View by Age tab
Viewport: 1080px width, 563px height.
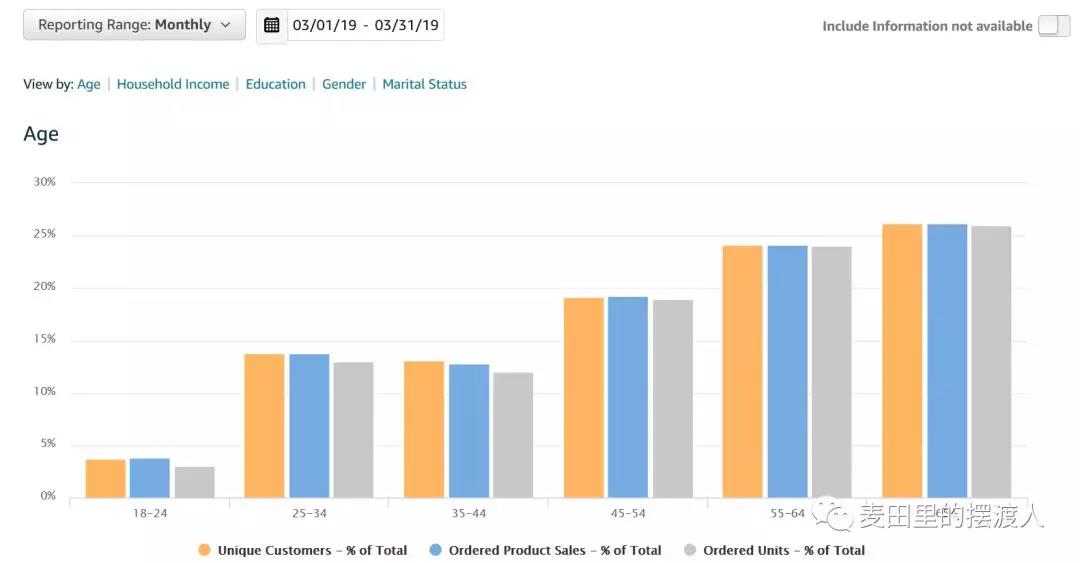(89, 84)
